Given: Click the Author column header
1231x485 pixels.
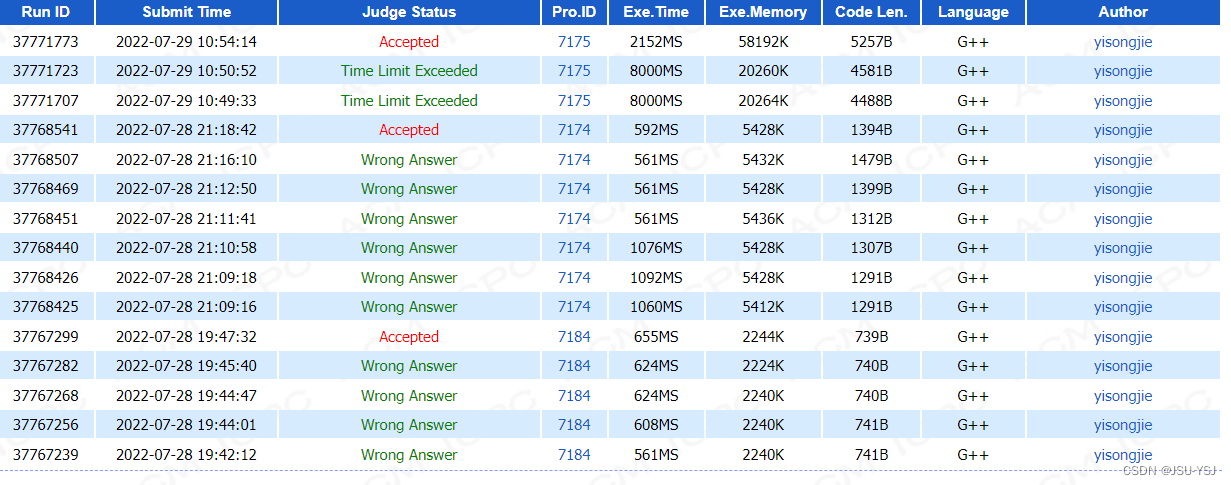Looking at the screenshot, I should pyautogui.click(x=1123, y=12).
